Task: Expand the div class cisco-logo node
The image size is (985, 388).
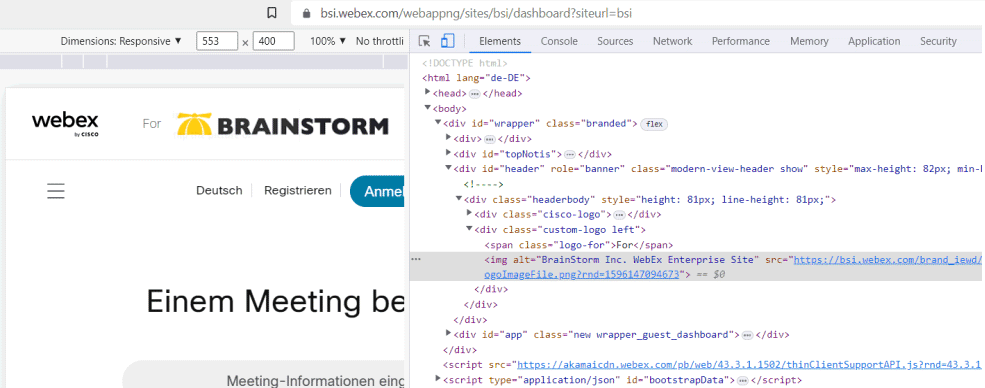Action: point(469,213)
